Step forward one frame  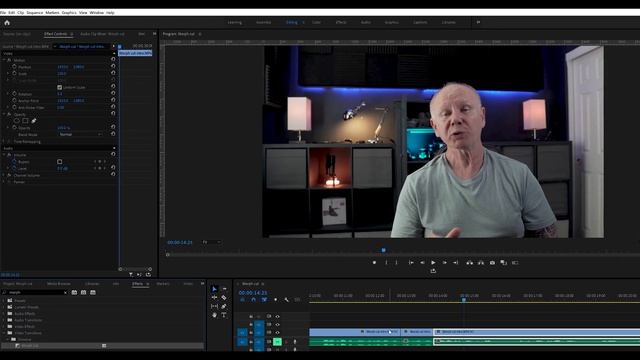point(444,263)
